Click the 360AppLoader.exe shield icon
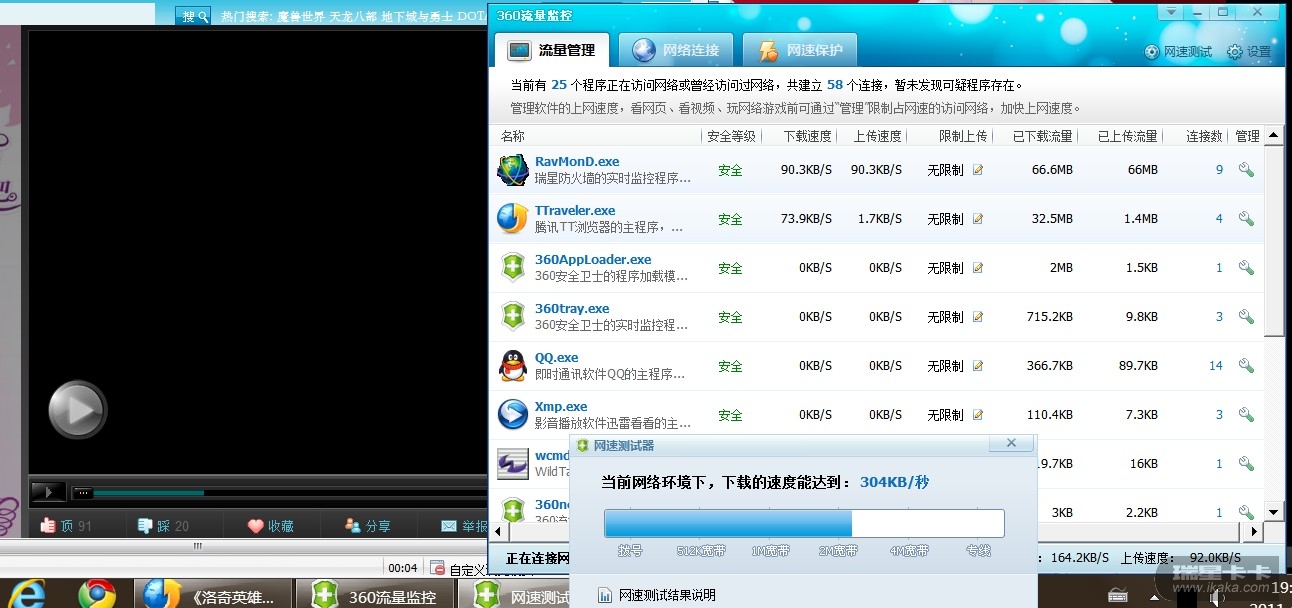The height and width of the screenshot is (608, 1292). pyautogui.click(x=513, y=267)
